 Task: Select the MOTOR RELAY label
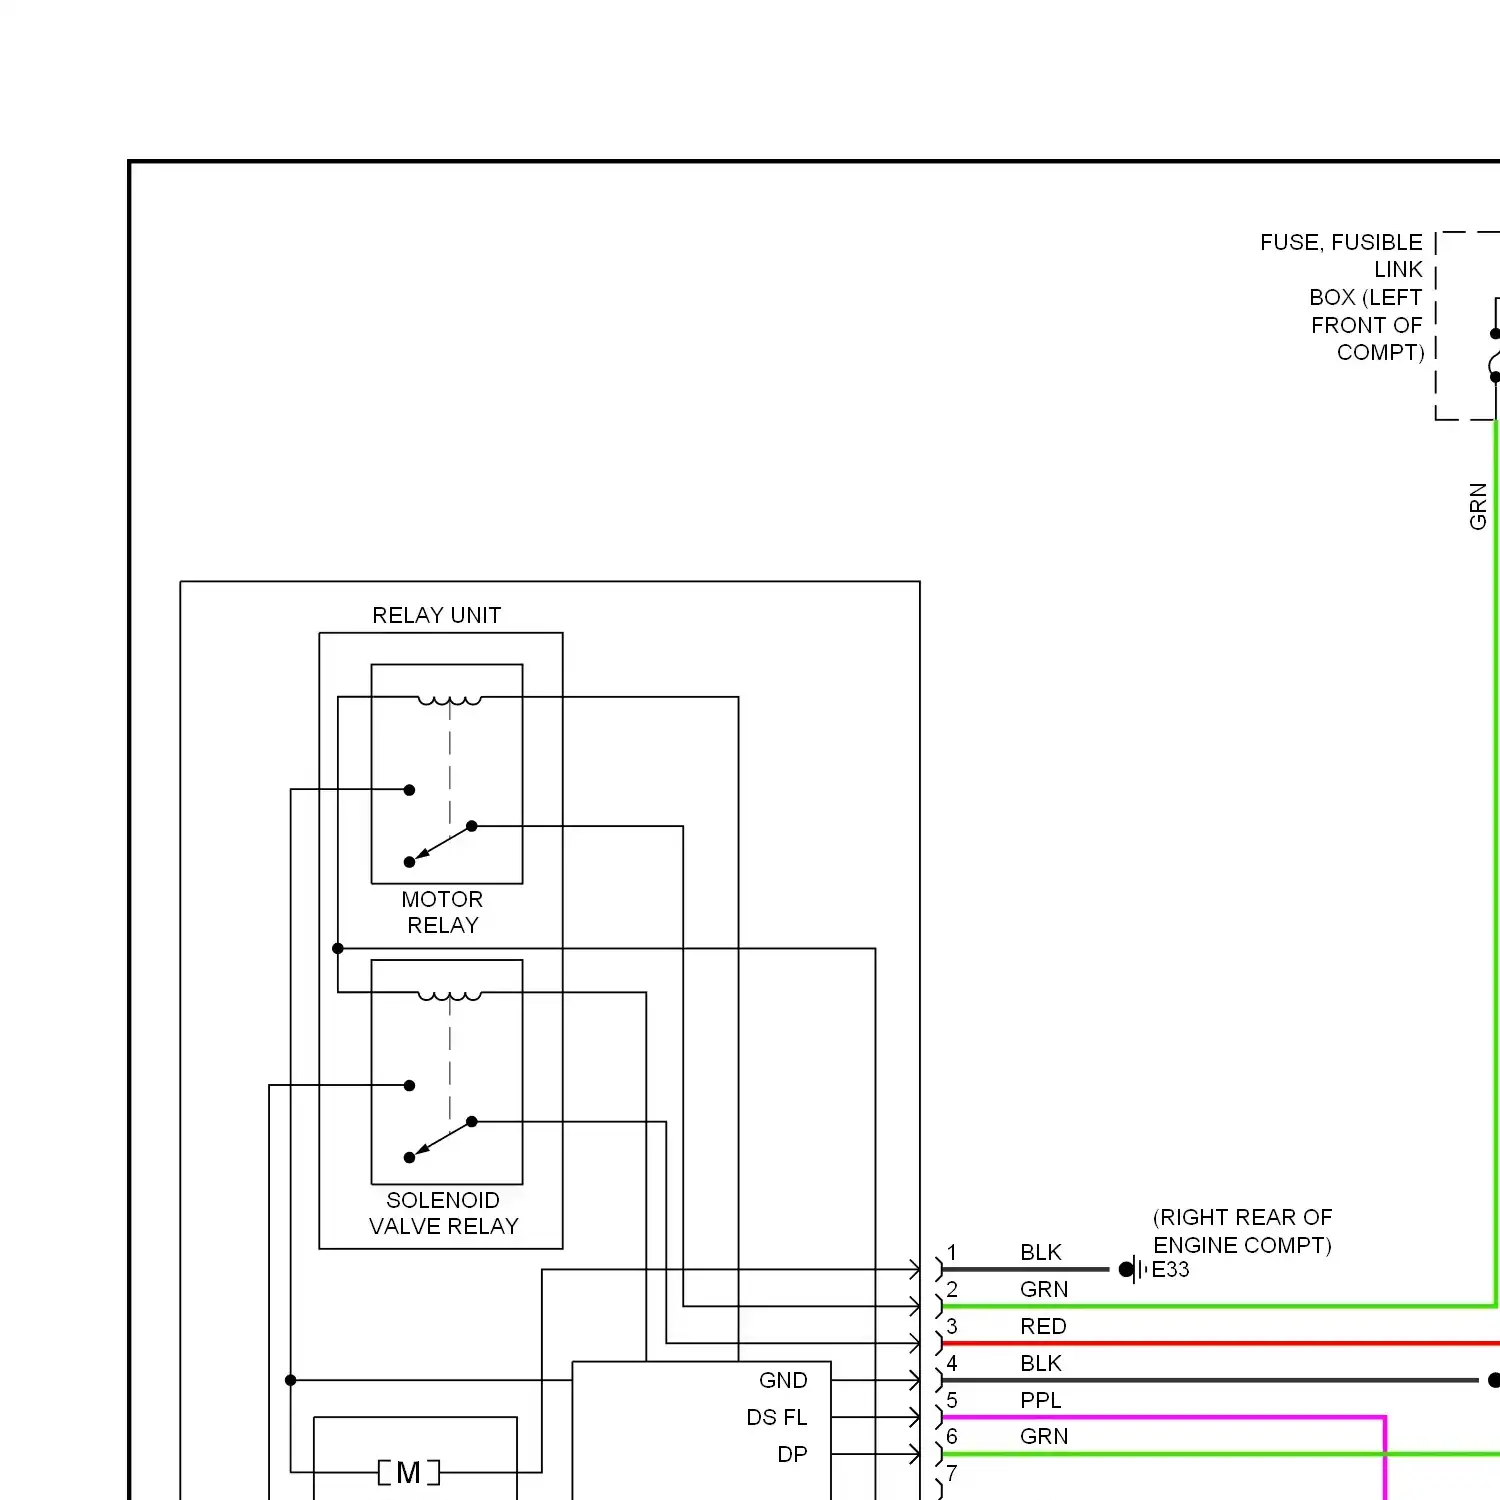pyautogui.click(x=442, y=912)
